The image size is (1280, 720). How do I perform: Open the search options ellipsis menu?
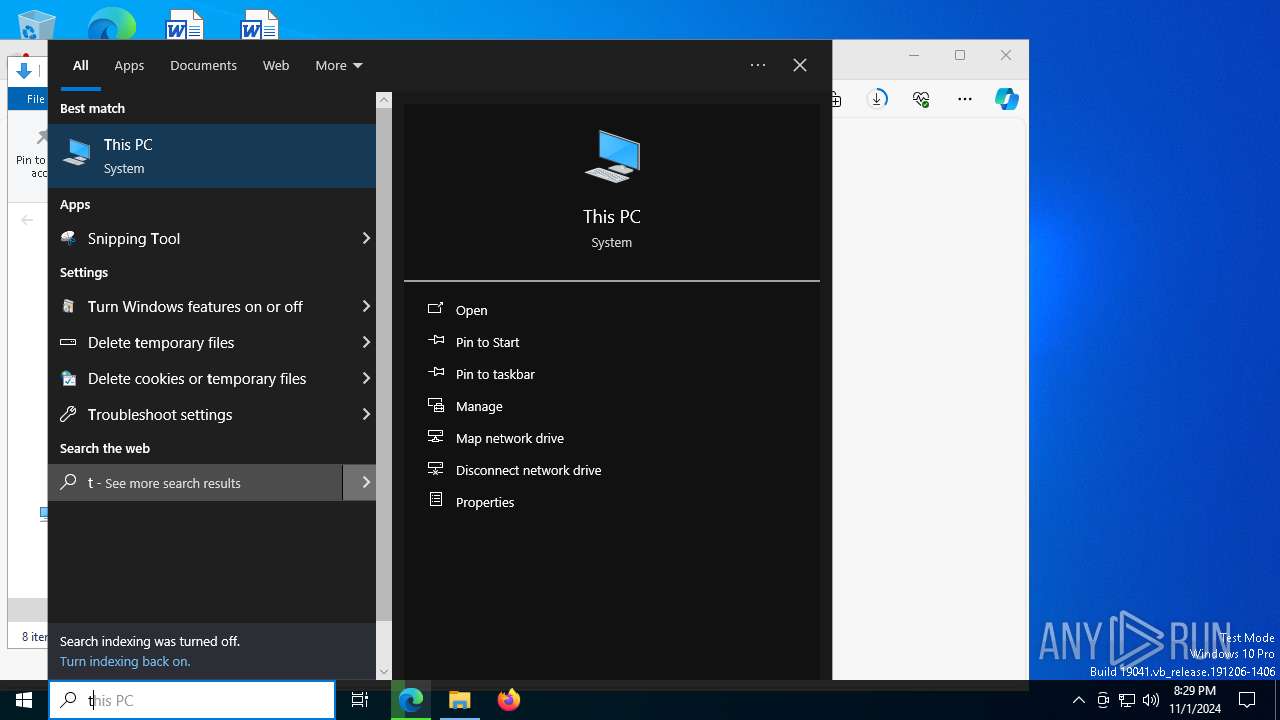[758, 65]
